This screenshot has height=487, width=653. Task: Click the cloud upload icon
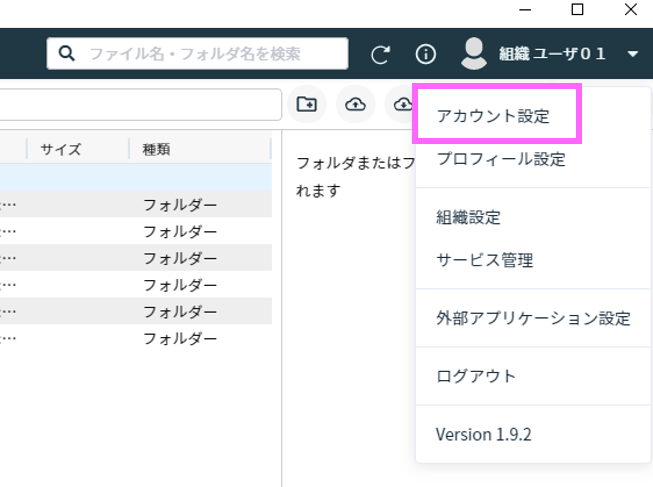pos(355,104)
